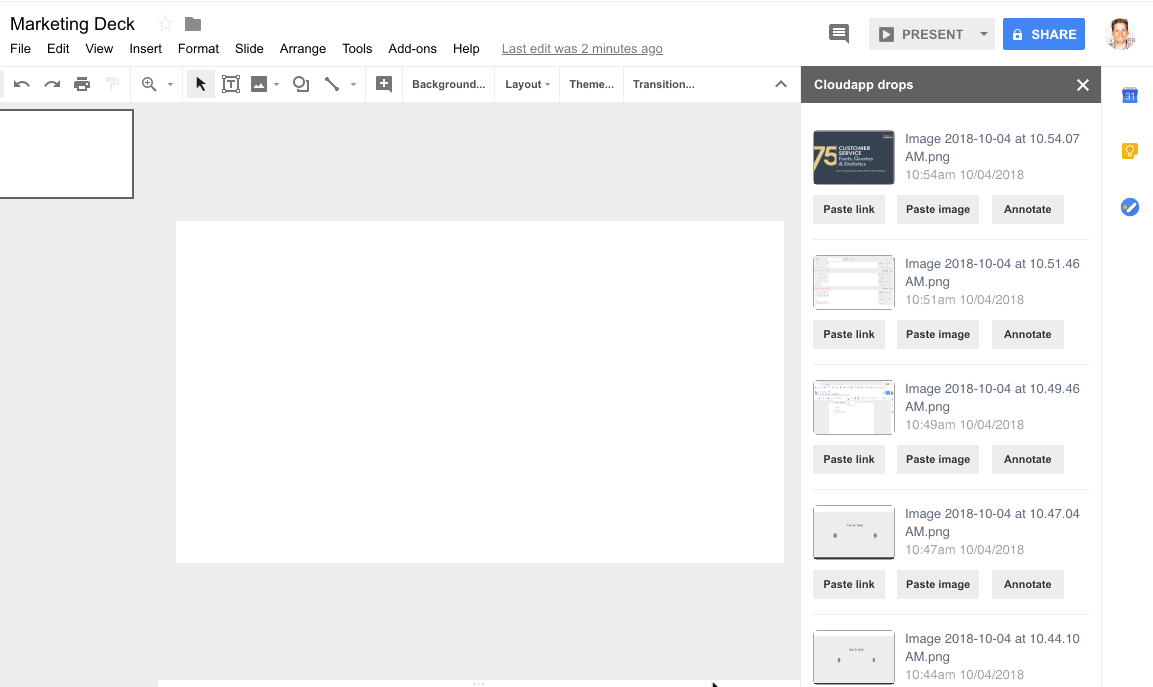Click the Print icon
This screenshot has height=687, width=1153.
[x=82, y=84]
